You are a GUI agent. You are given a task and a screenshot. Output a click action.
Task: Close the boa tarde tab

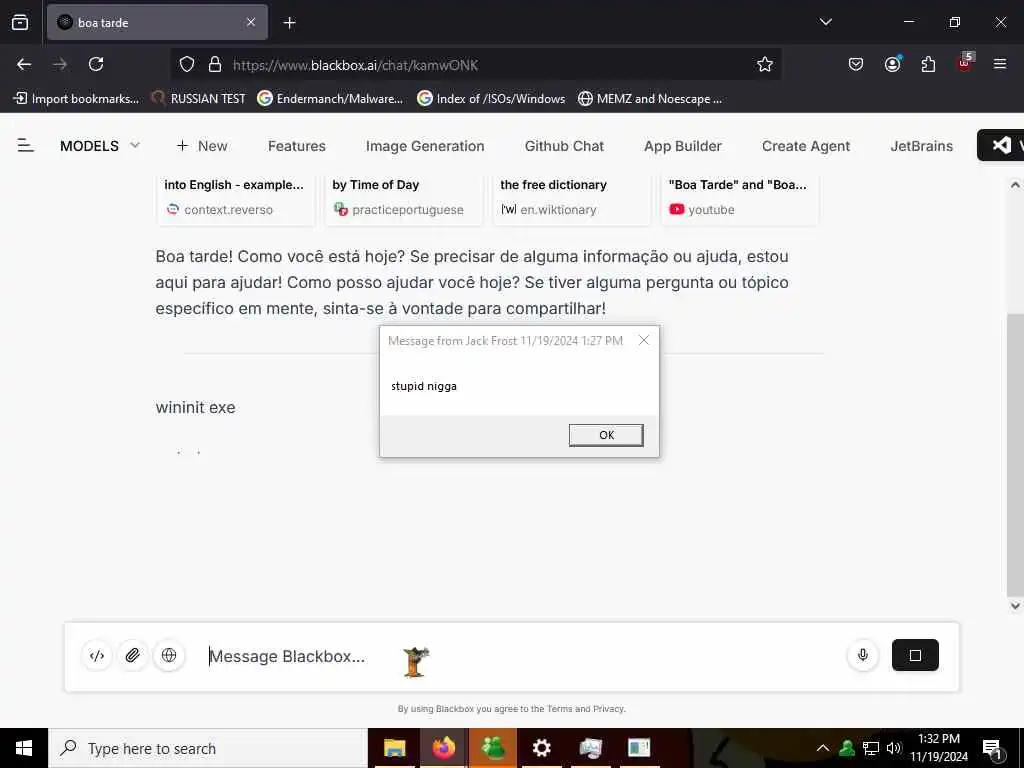(x=251, y=22)
